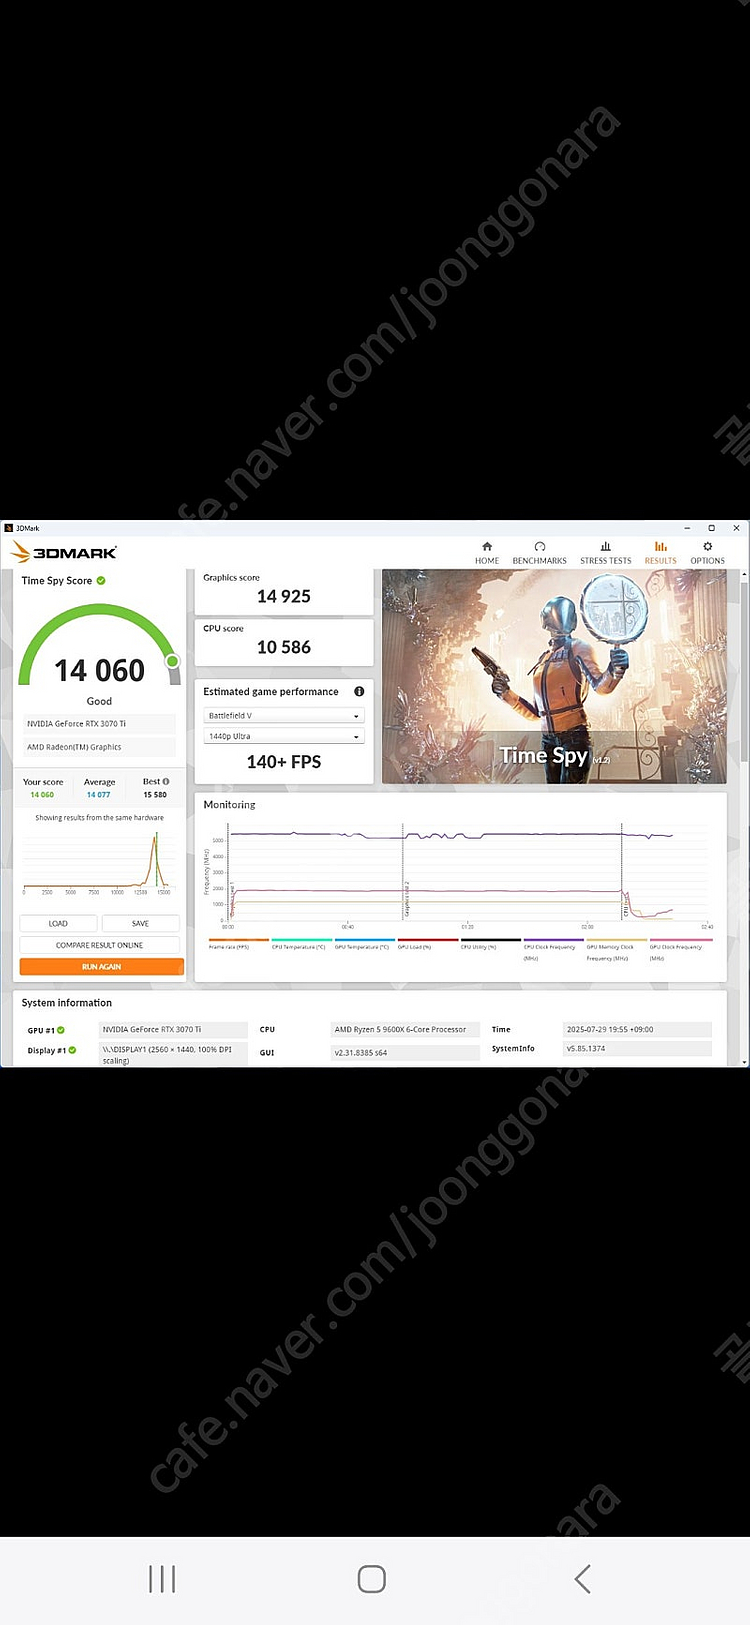Toggle GPU Memory Clock Frequency legend entry

pyautogui.click(x=616, y=948)
